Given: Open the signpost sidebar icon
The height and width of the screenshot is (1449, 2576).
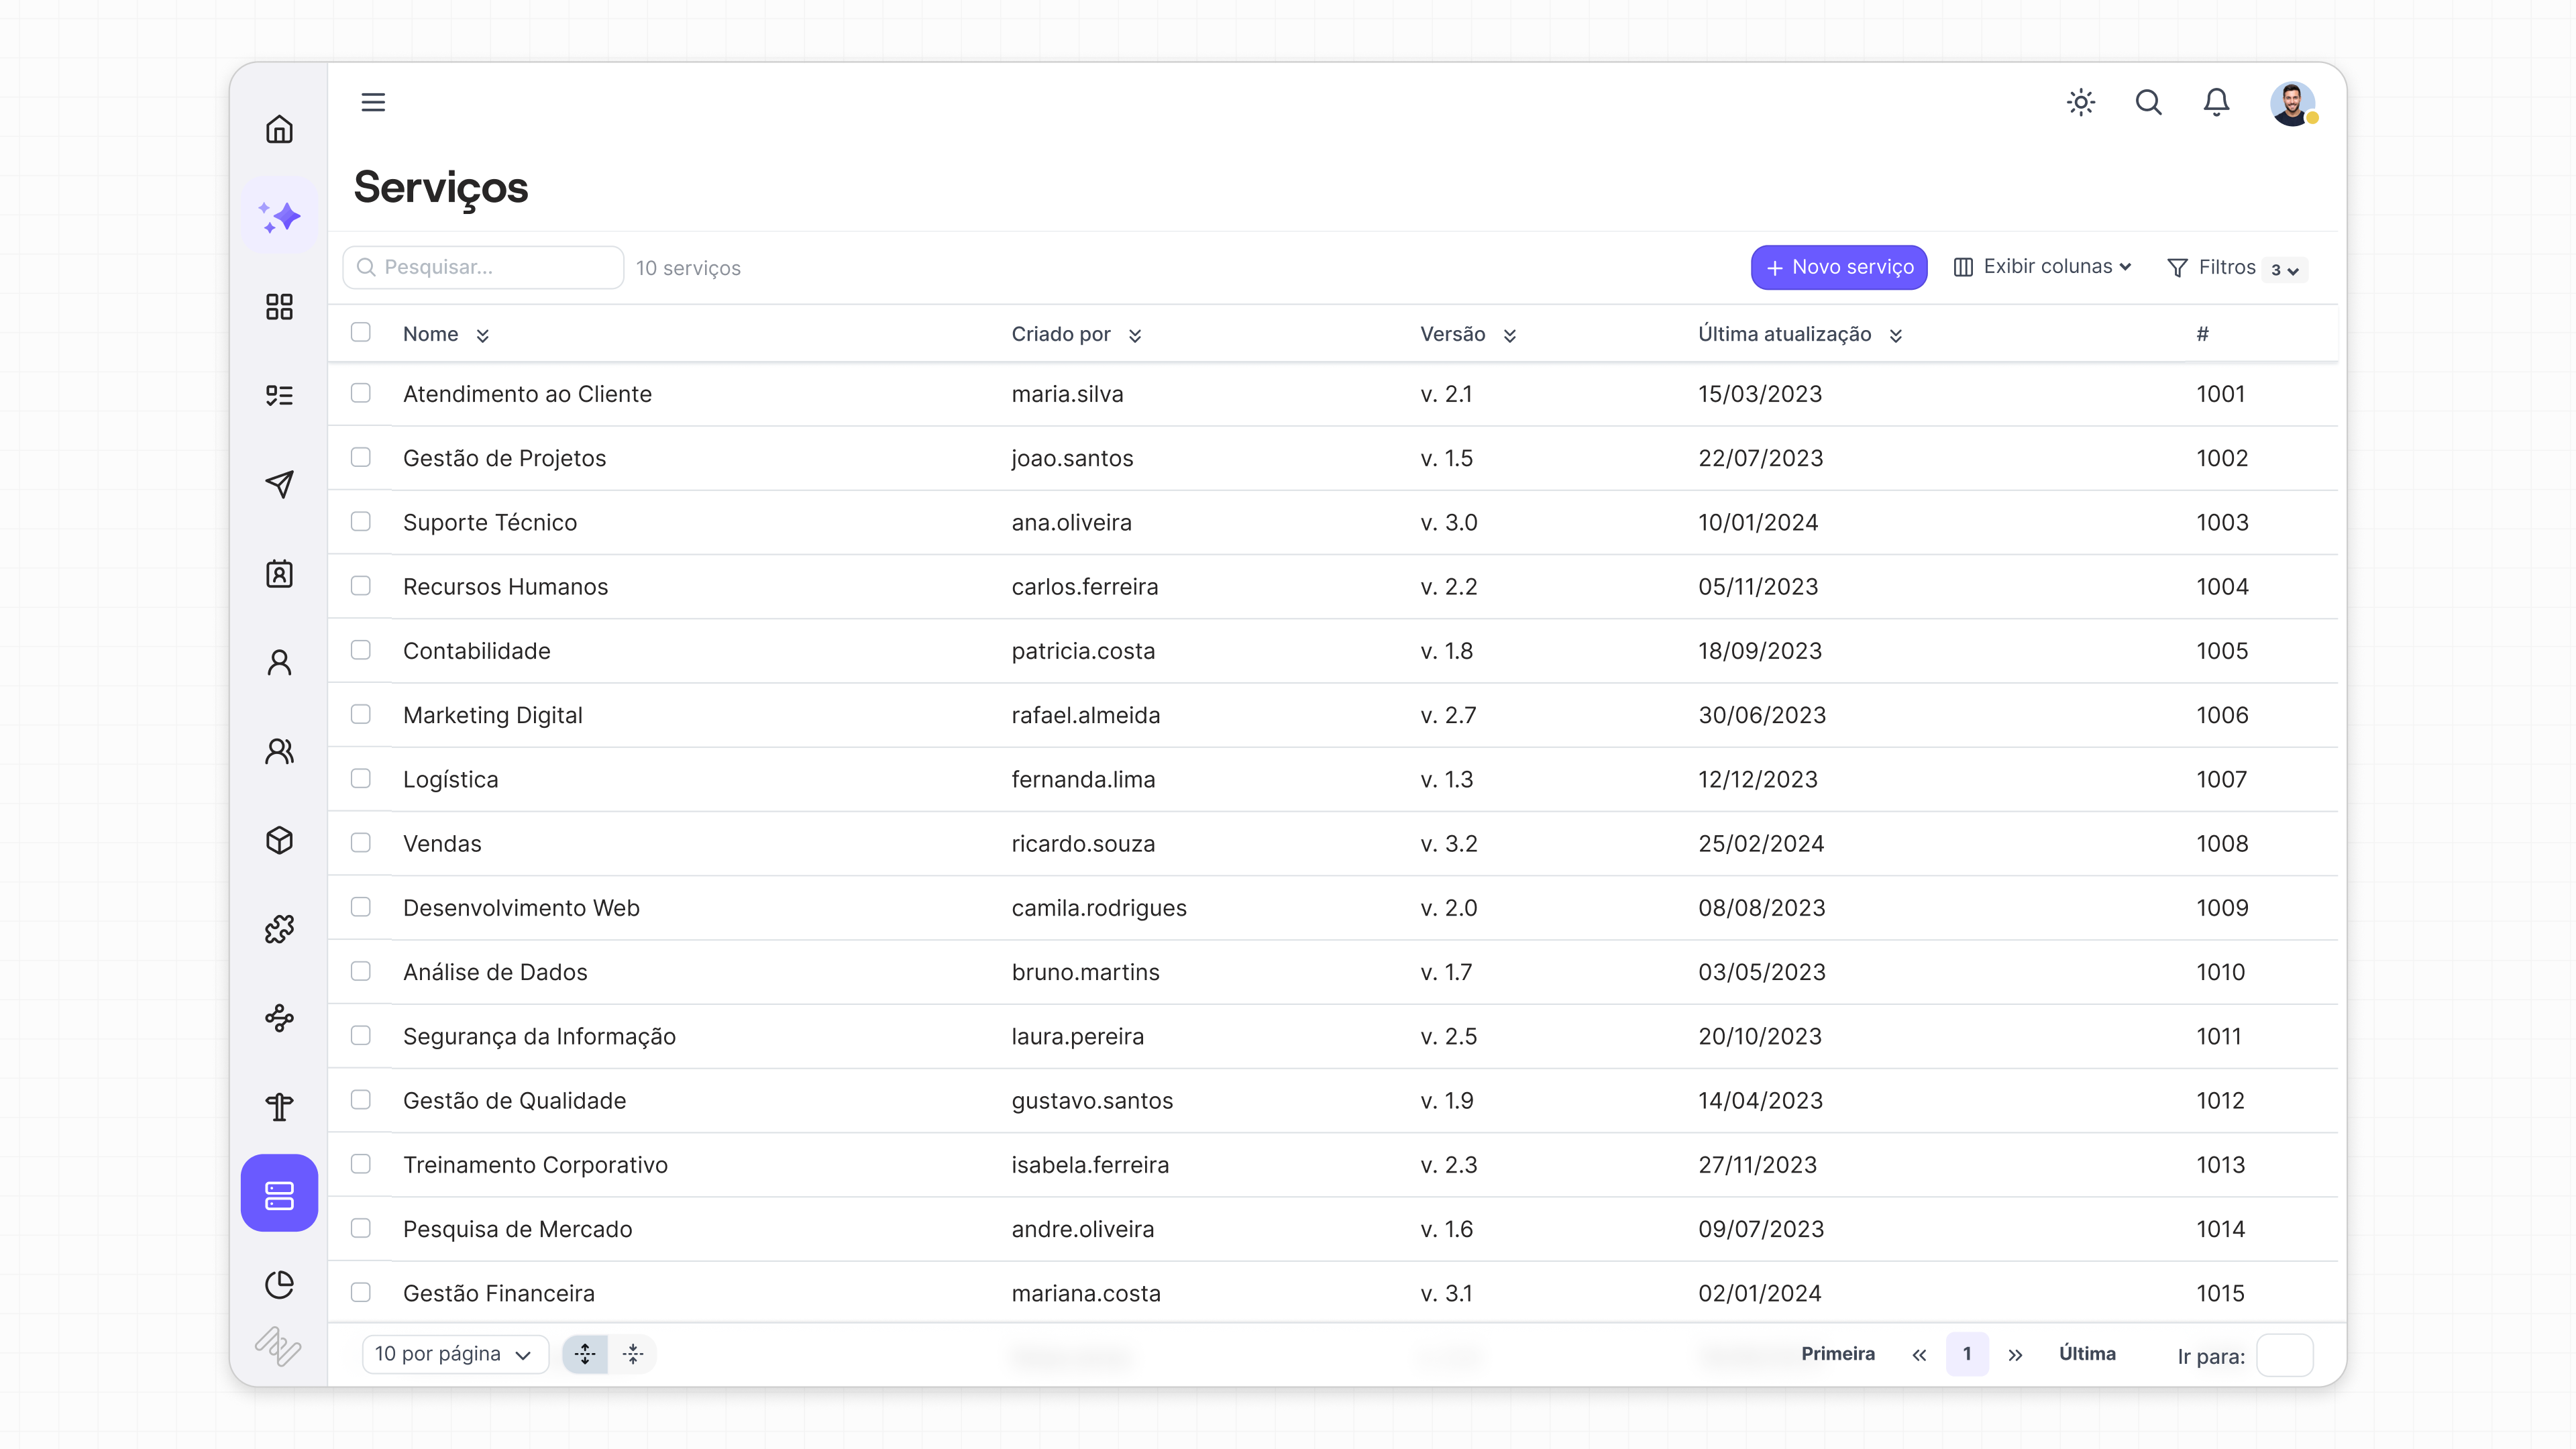Looking at the screenshot, I should pos(279,1106).
